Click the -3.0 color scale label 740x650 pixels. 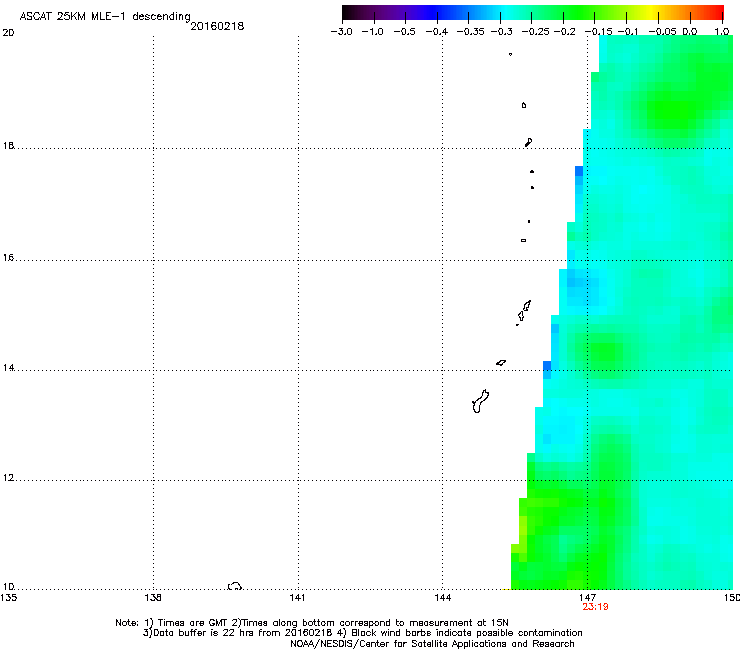click(x=341, y=32)
